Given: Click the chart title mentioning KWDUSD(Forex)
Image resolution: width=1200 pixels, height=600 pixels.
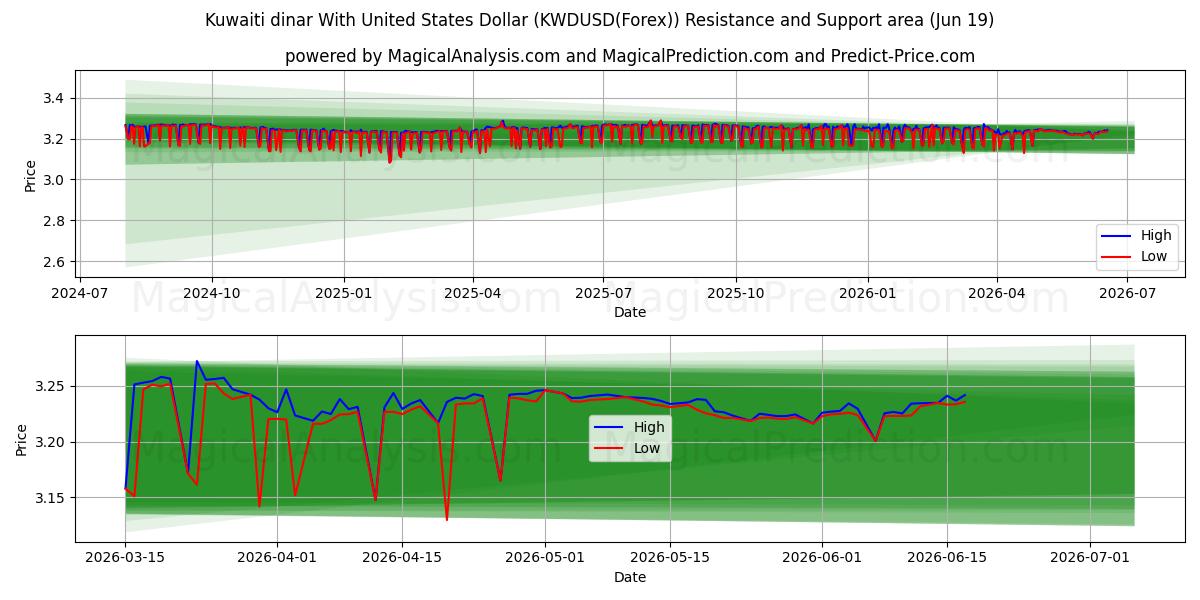Looking at the screenshot, I should (600, 20).
